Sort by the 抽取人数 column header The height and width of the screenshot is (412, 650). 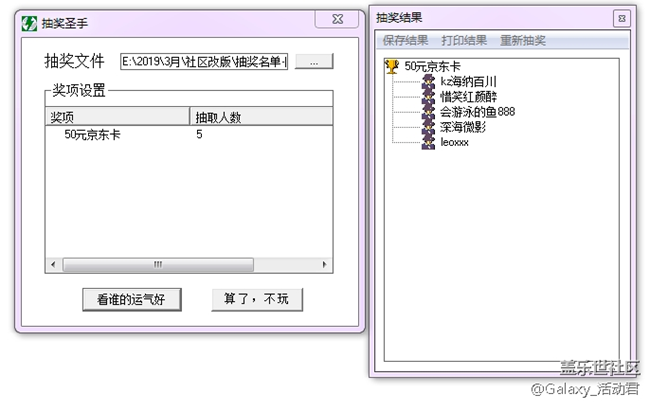tap(260, 117)
